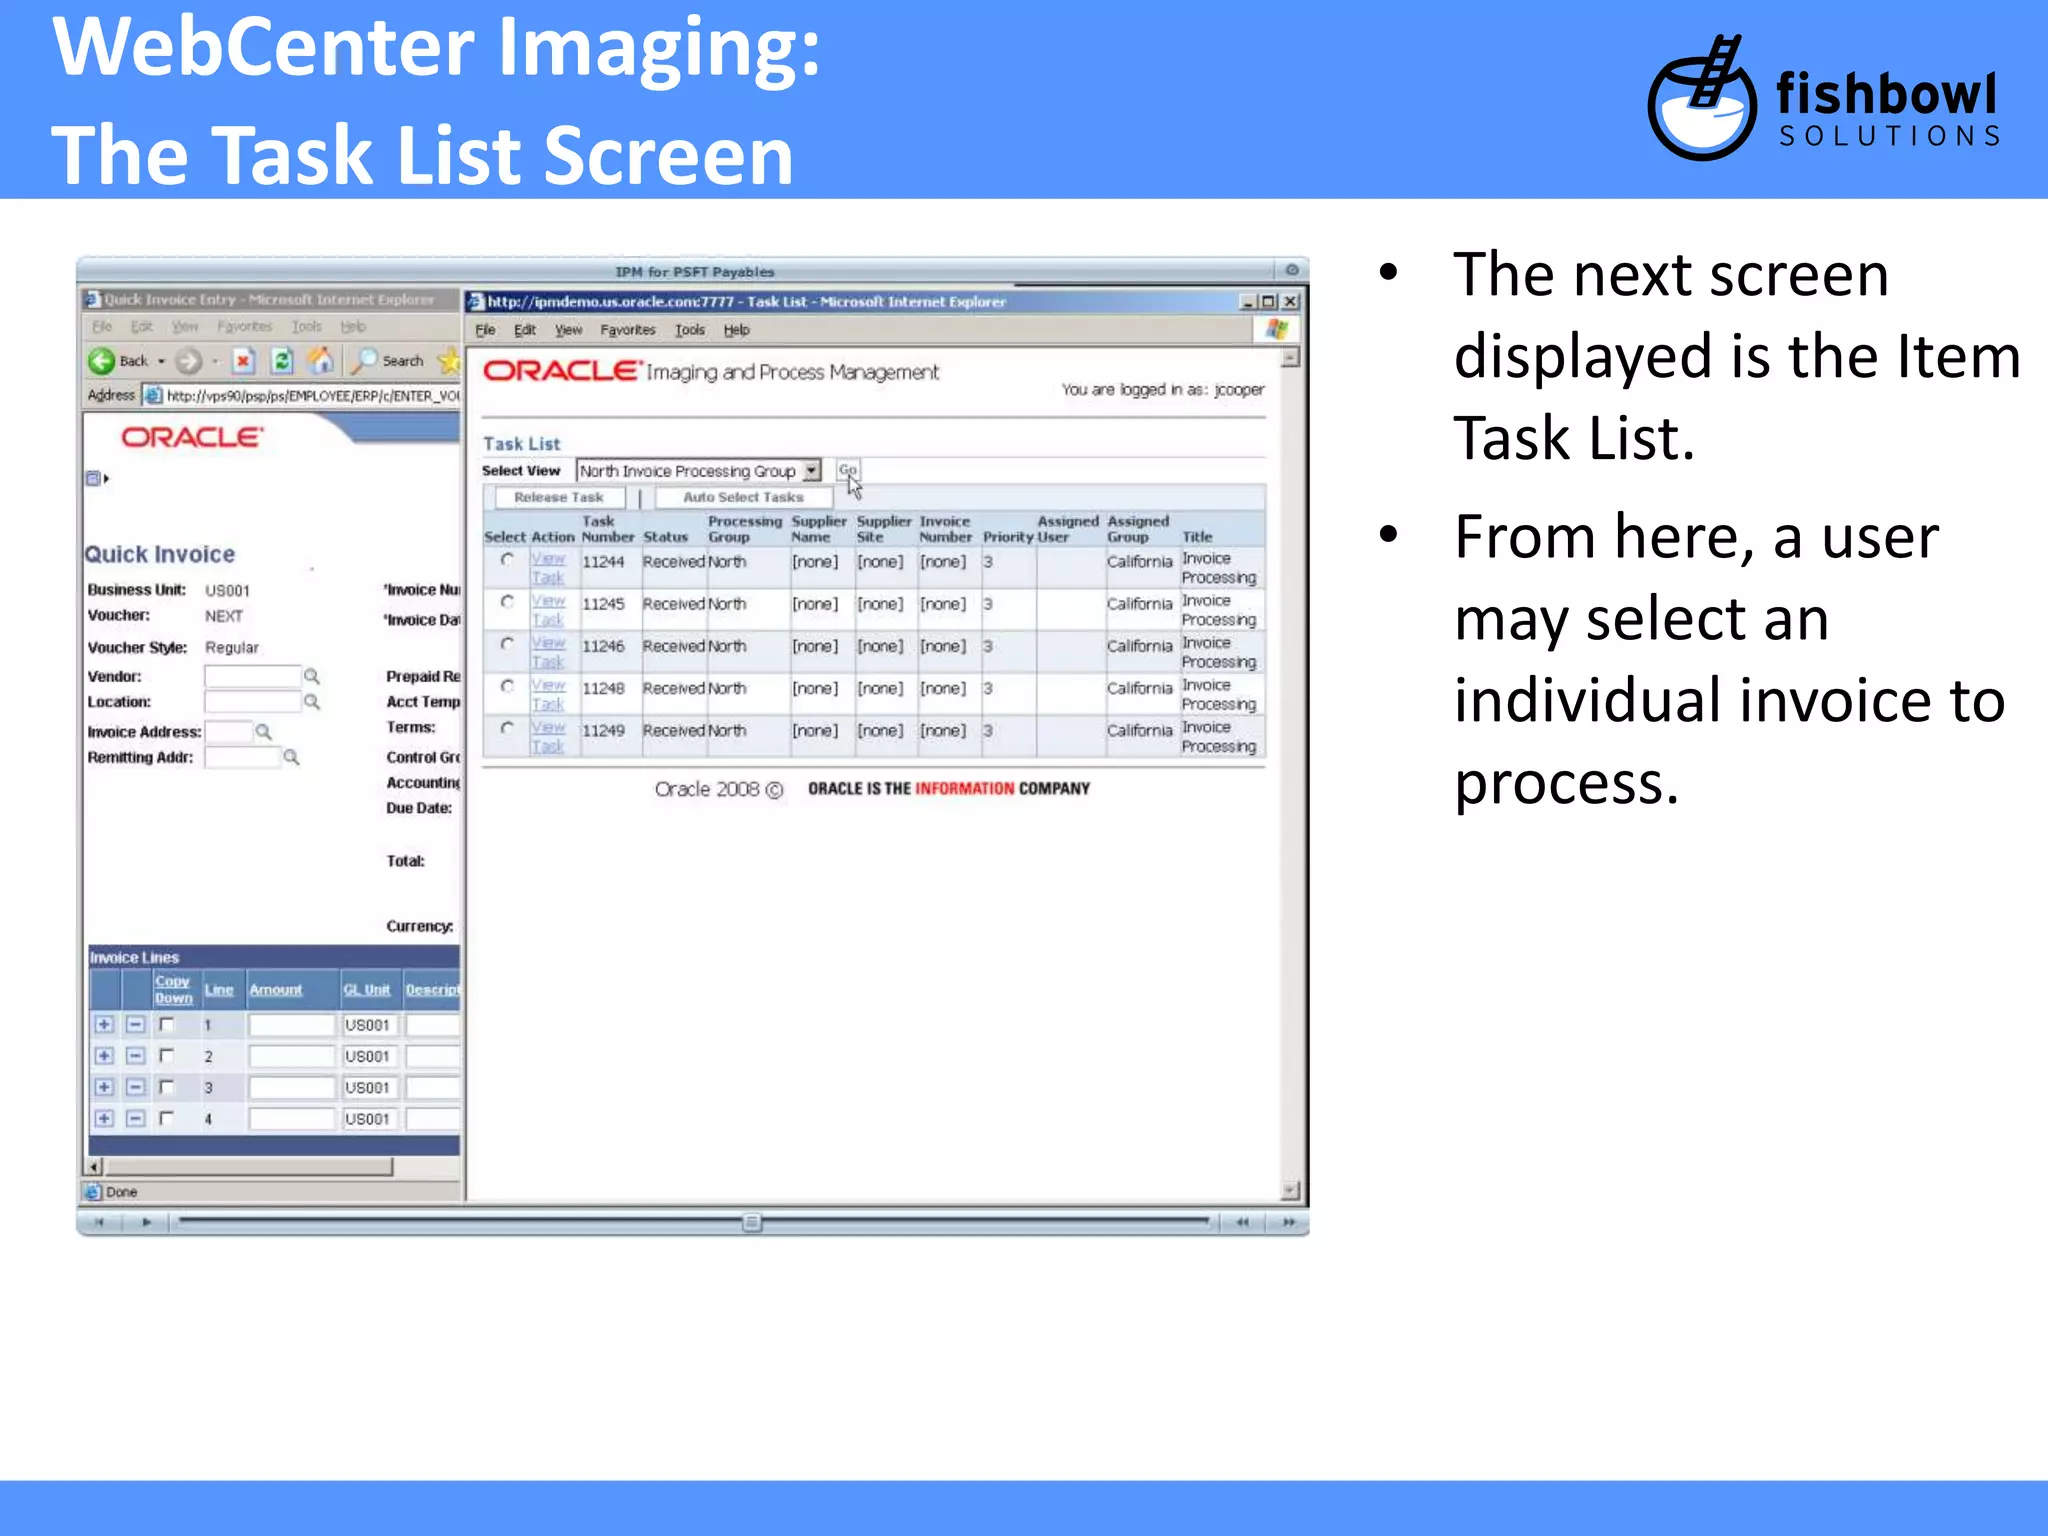Screen dimensions: 2048x1536
Task: Open Back button history dropdown arrow
Action: 162,361
